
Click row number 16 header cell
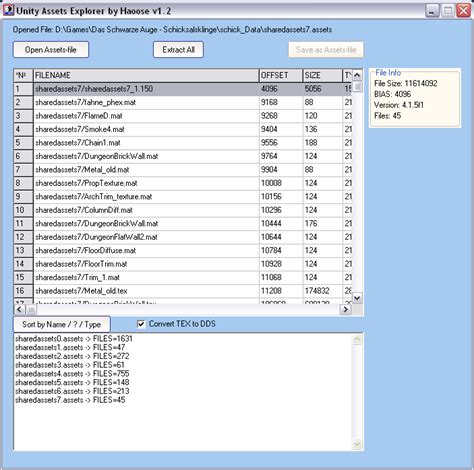pos(23,291)
